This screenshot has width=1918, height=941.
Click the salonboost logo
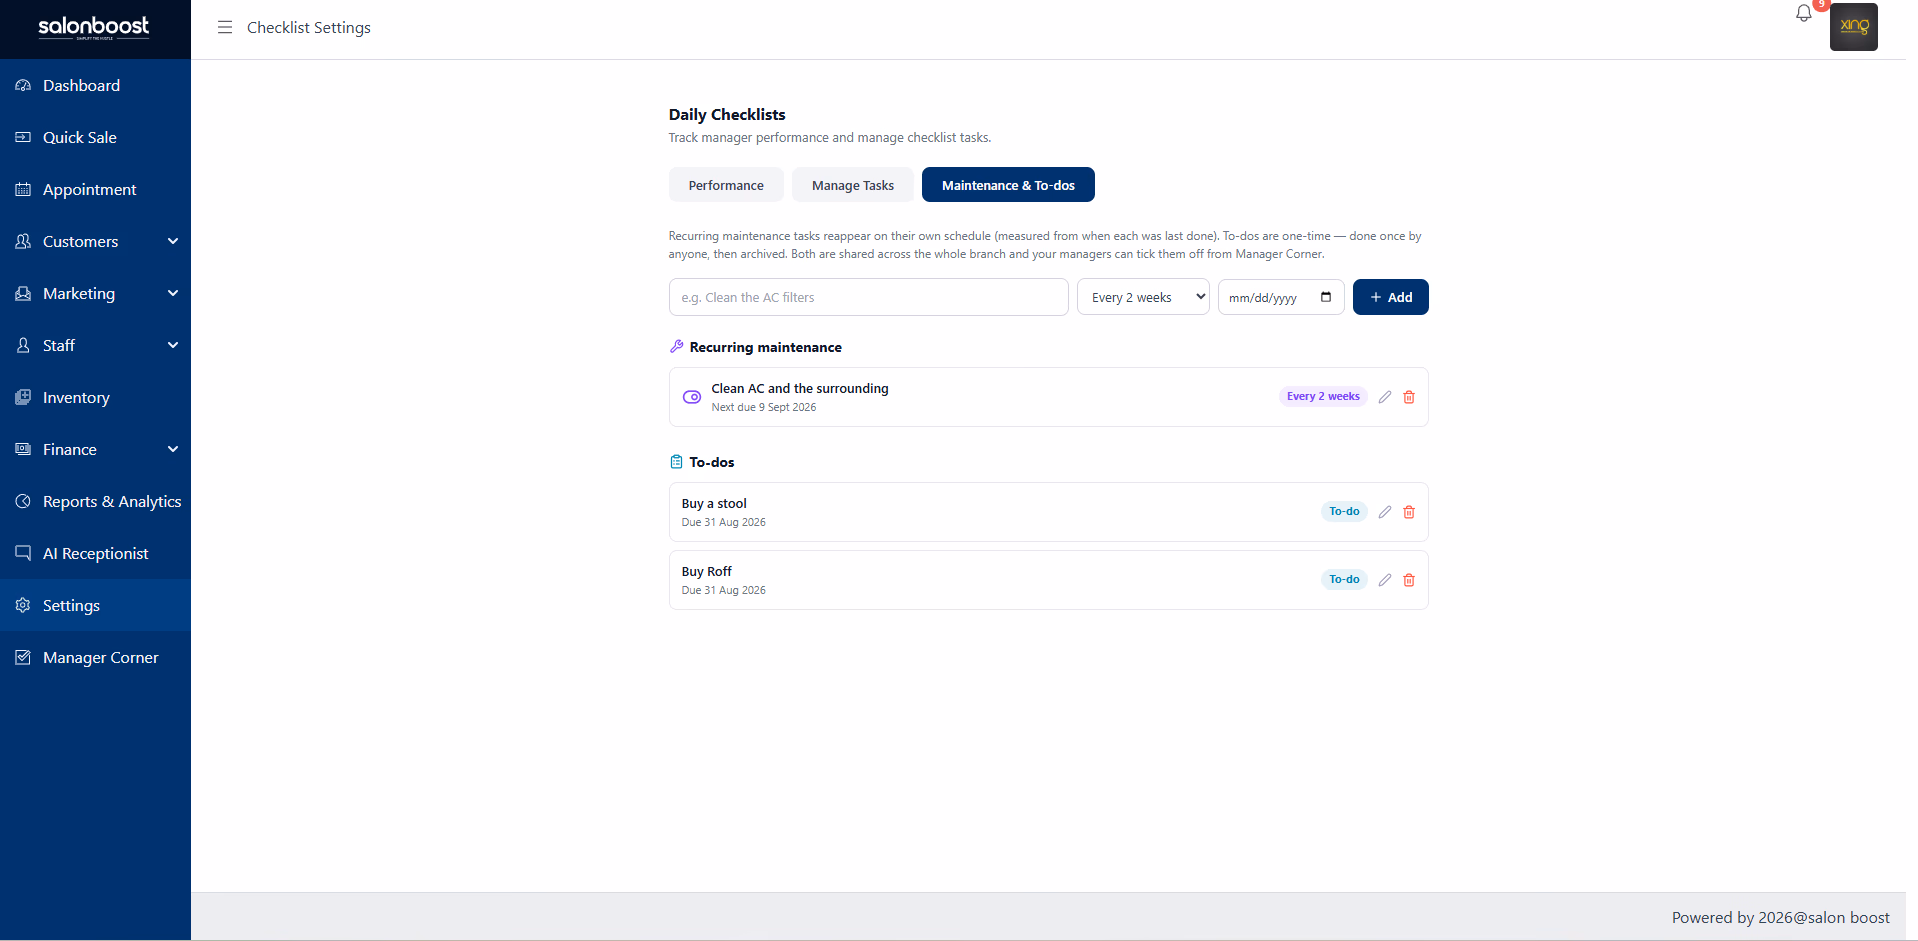[x=94, y=27]
